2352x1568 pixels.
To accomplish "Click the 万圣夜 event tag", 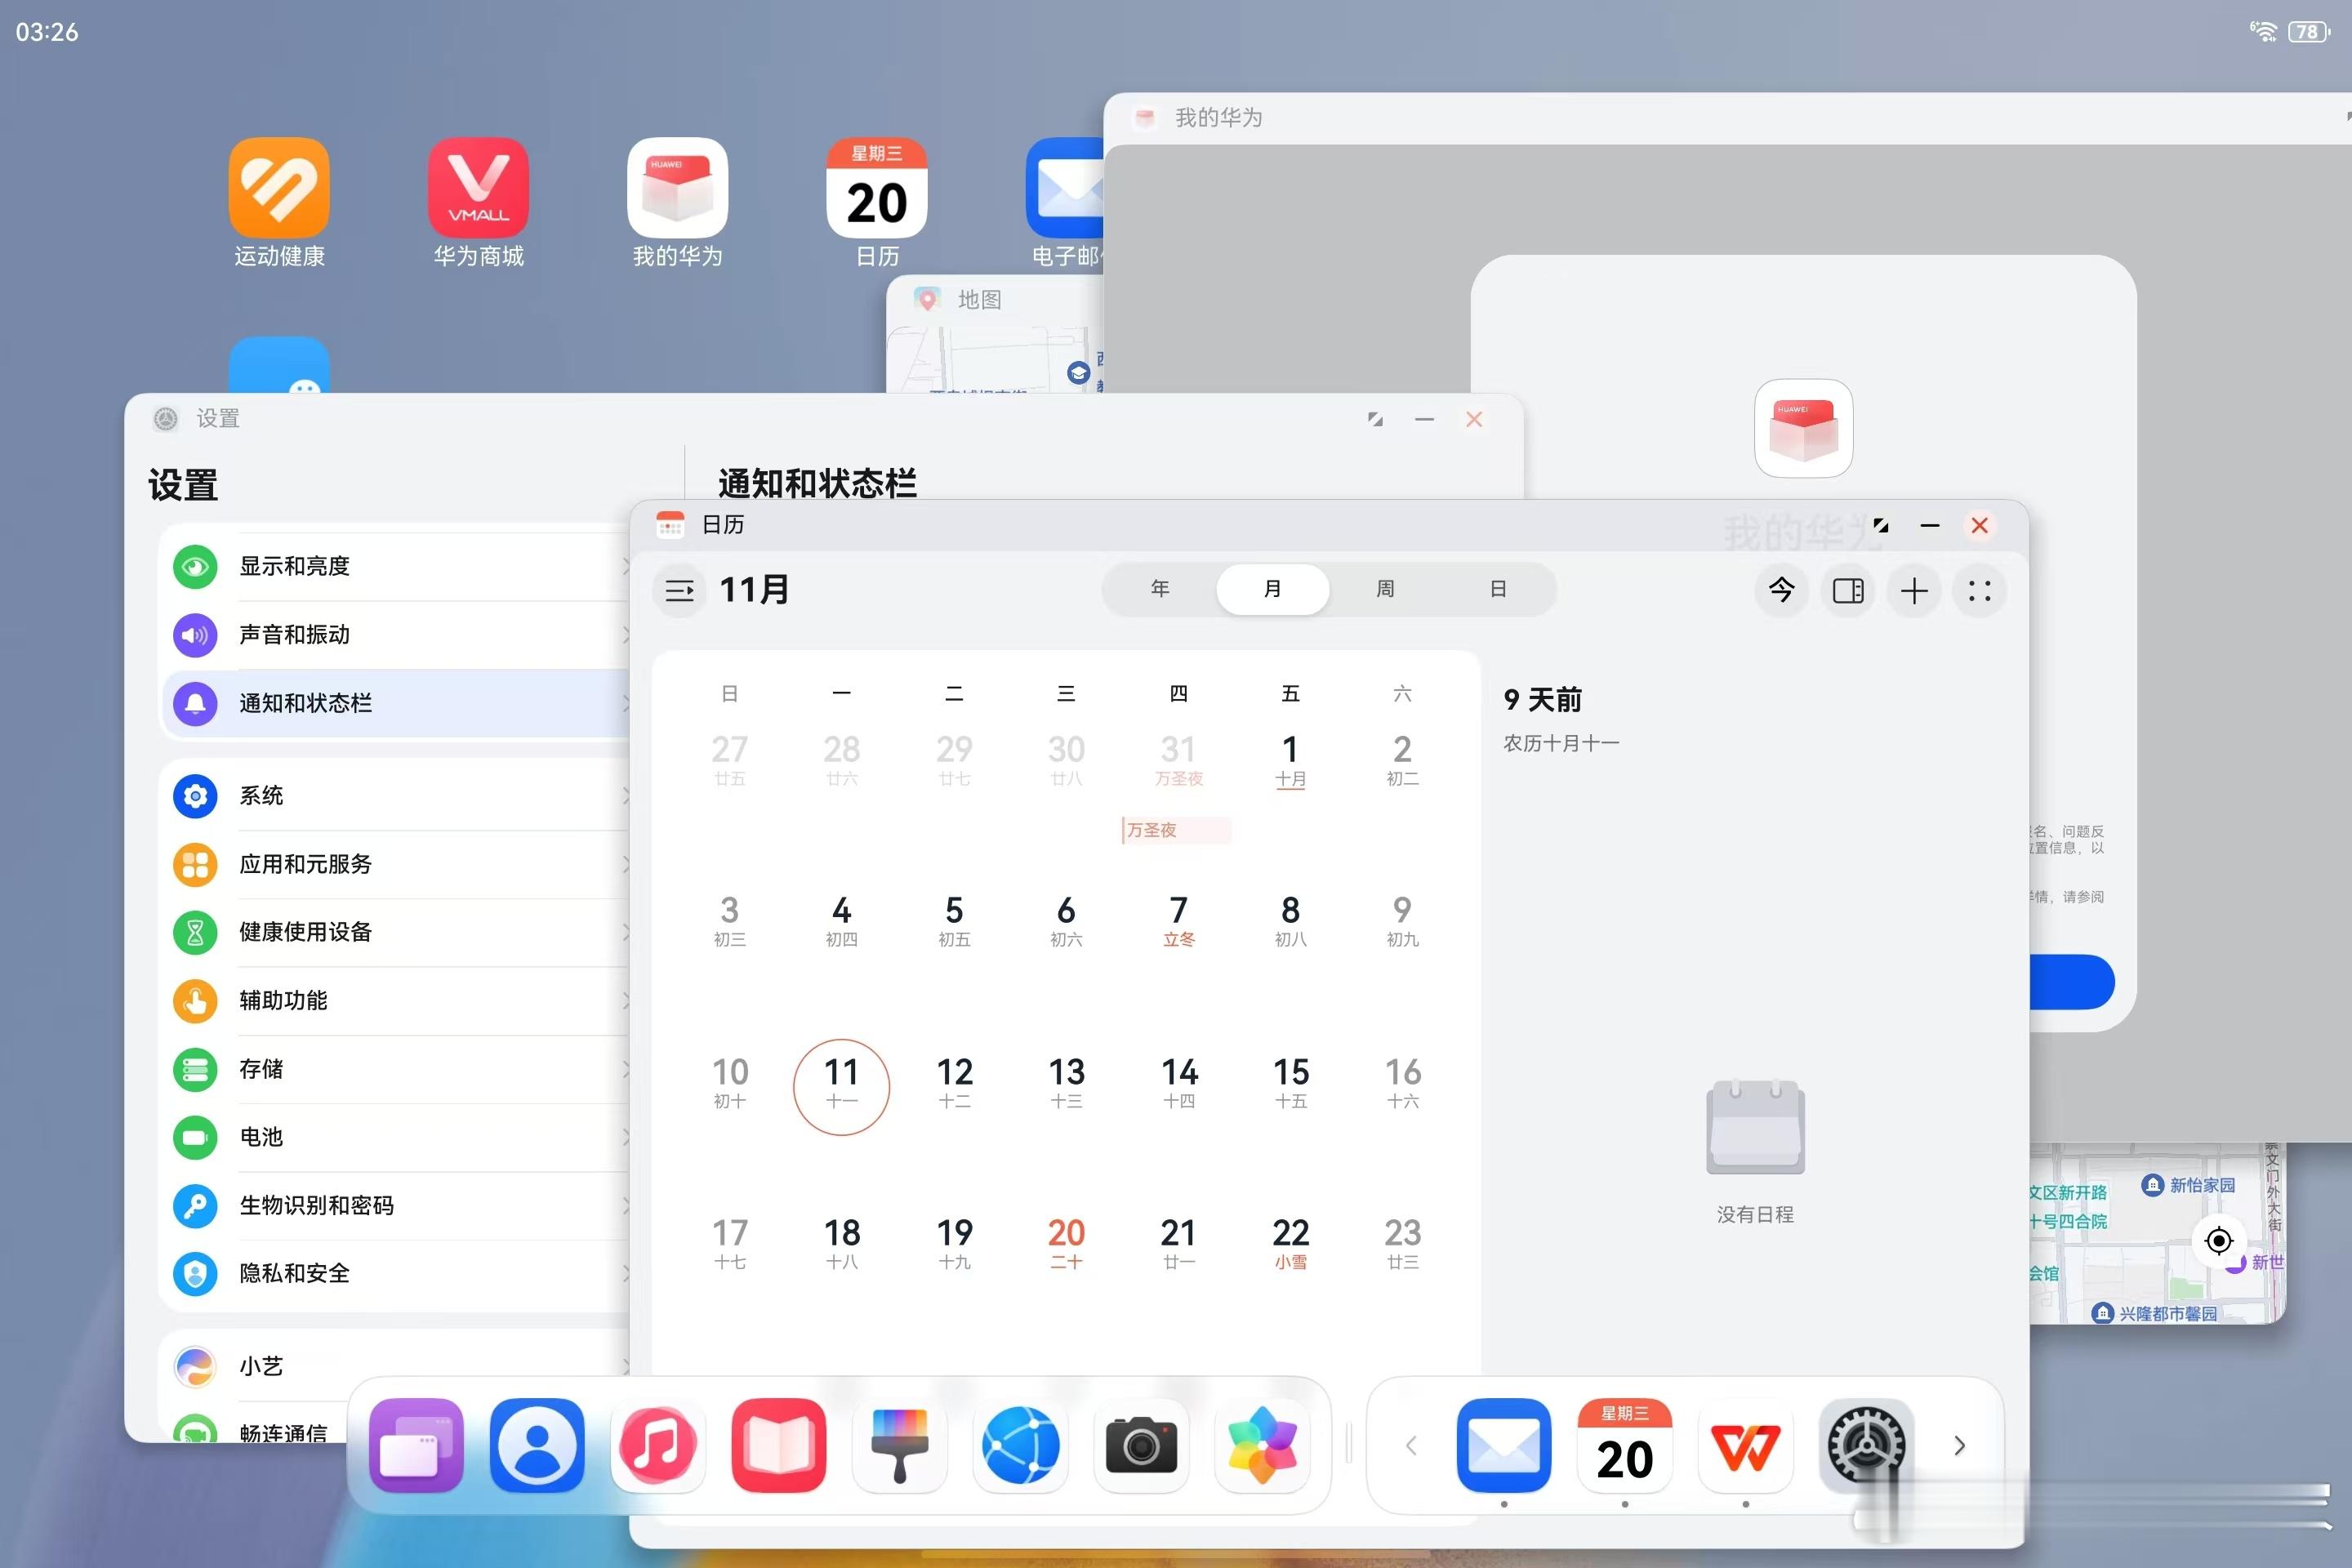I will [x=1176, y=830].
